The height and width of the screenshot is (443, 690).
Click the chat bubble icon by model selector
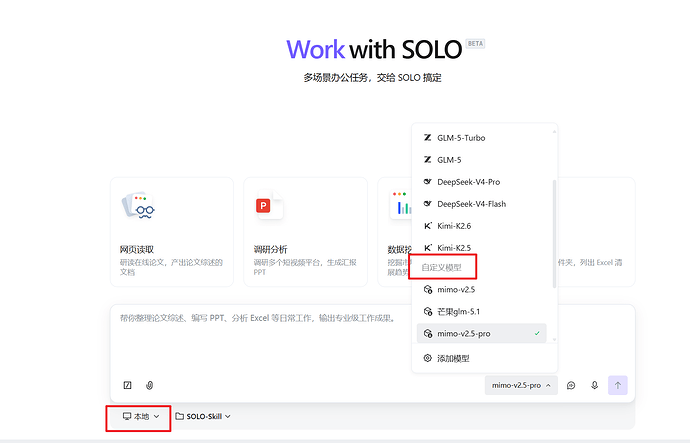click(571, 385)
